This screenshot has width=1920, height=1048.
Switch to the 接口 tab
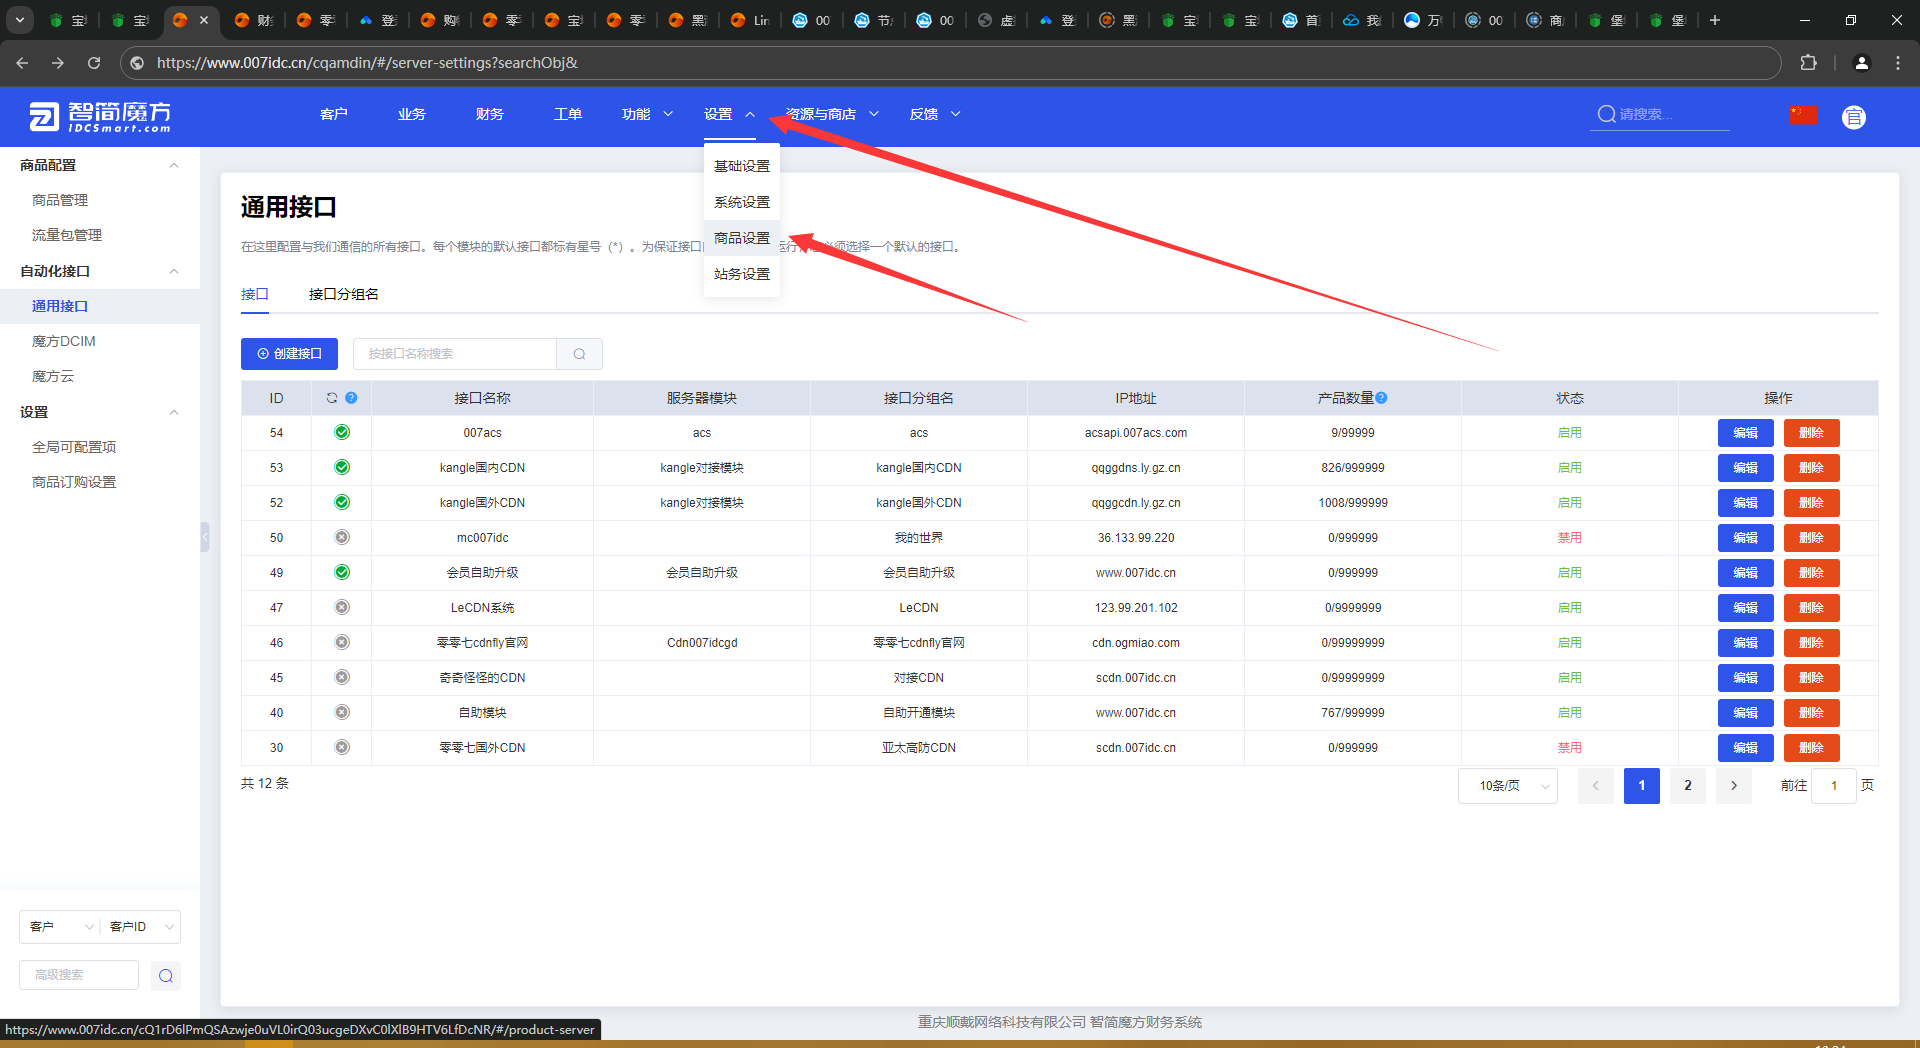[x=255, y=294]
